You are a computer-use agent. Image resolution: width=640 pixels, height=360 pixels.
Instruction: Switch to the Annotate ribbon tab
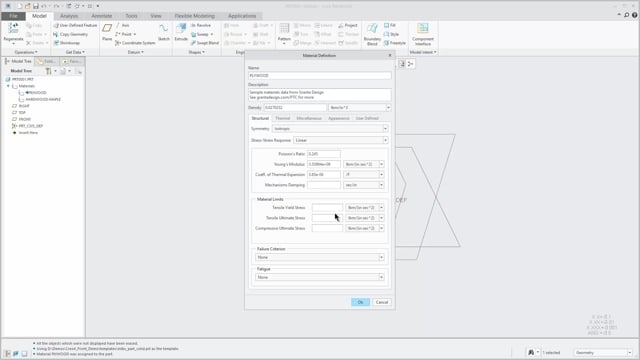(x=102, y=16)
